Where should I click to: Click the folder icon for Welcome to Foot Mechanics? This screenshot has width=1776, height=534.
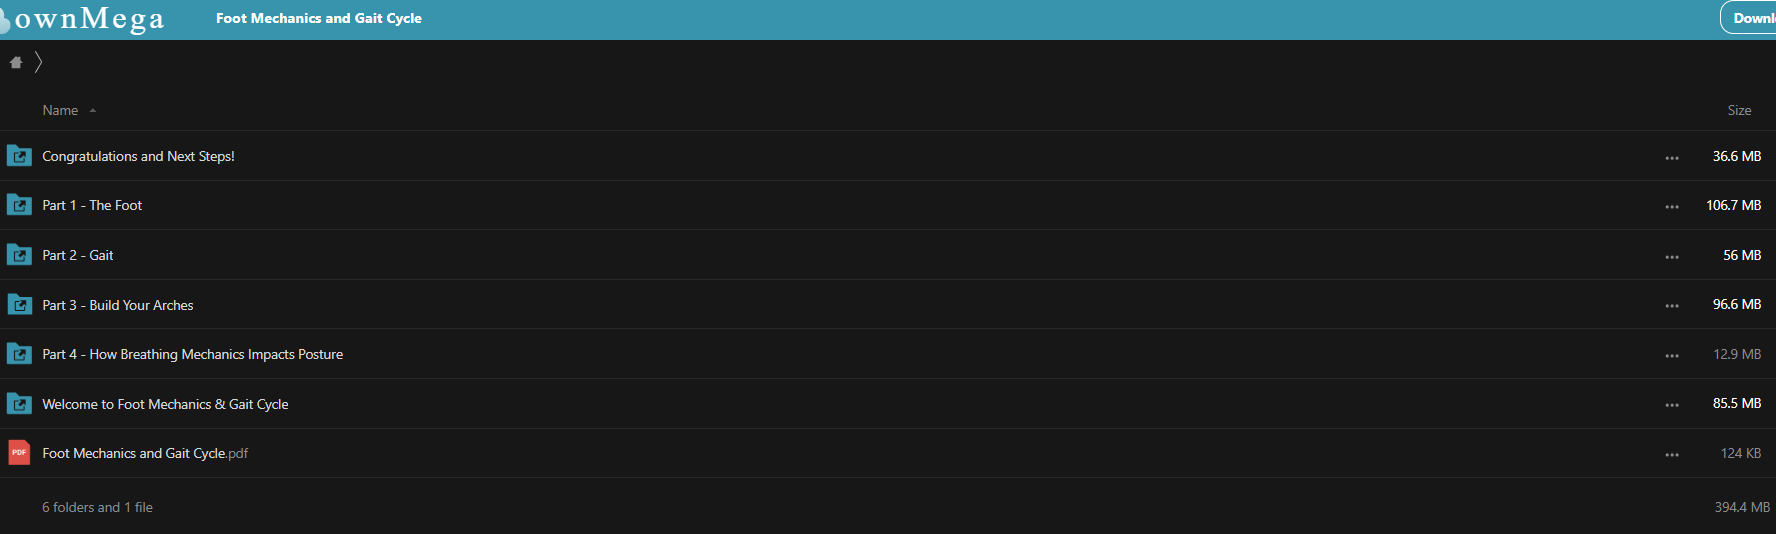19,404
